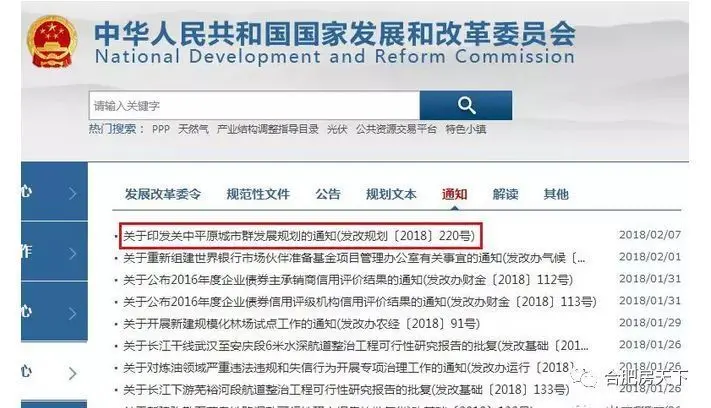Open notice on 关中平原城市群发展规划
The width and height of the screenshot is (711, 408).
tap(299, 236)
